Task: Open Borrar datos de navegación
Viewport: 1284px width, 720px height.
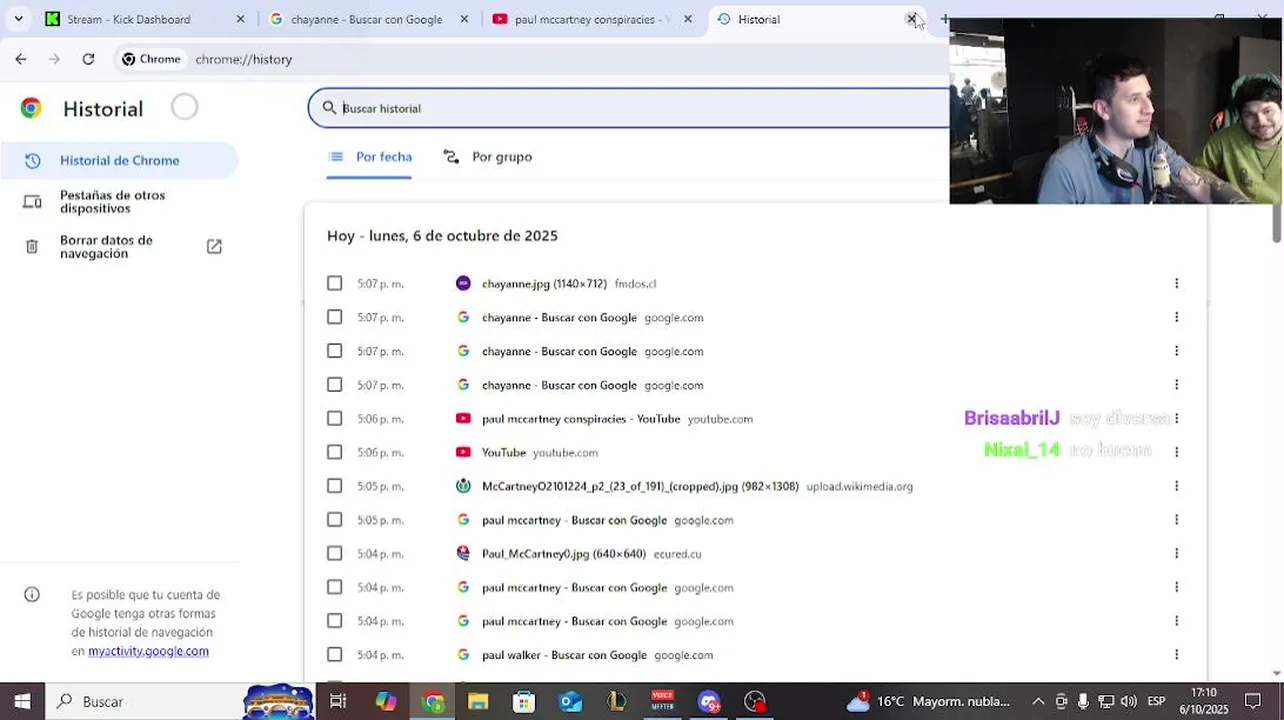Action: pyautogui.click(x=119, y=247)
